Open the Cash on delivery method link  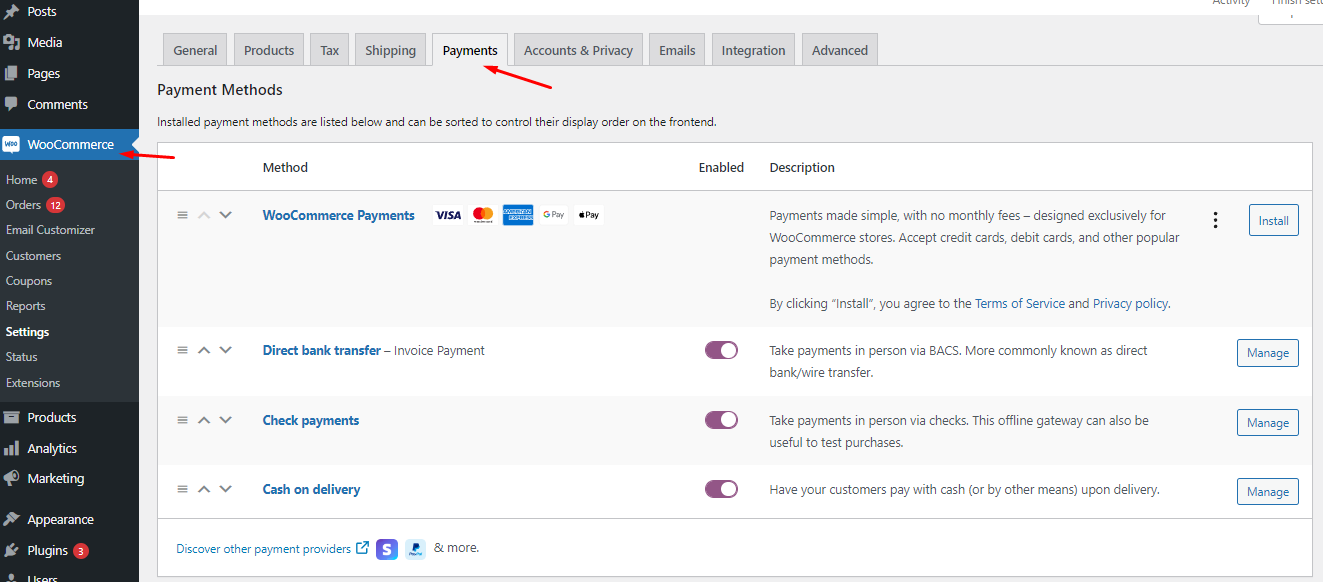(x=311, y=489)
